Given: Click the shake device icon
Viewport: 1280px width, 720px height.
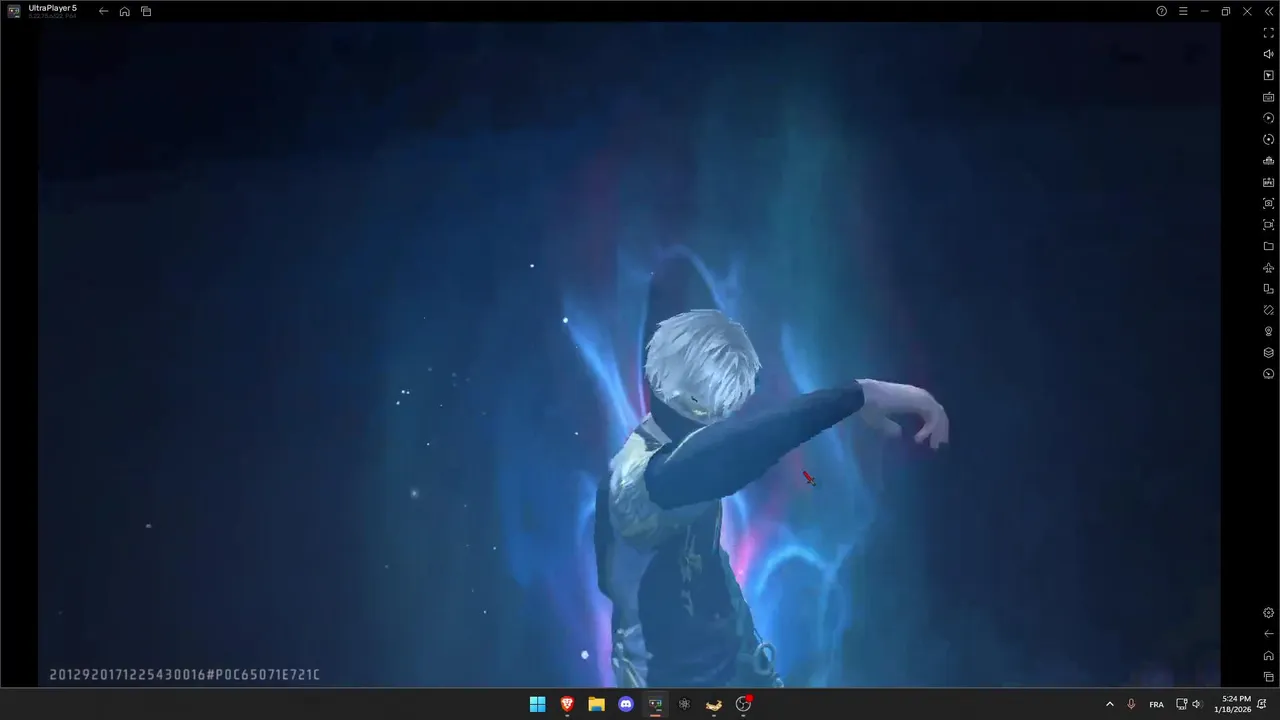Looking at the screenshot, I should coord(1269,310).
